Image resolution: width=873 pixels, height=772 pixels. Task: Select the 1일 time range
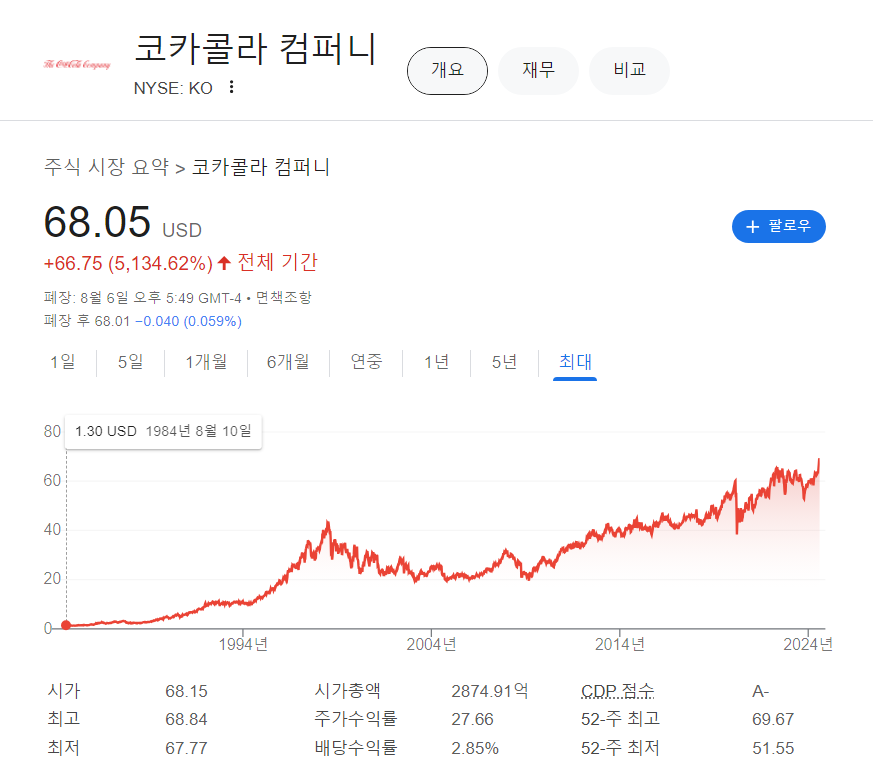tap(62, 362)
